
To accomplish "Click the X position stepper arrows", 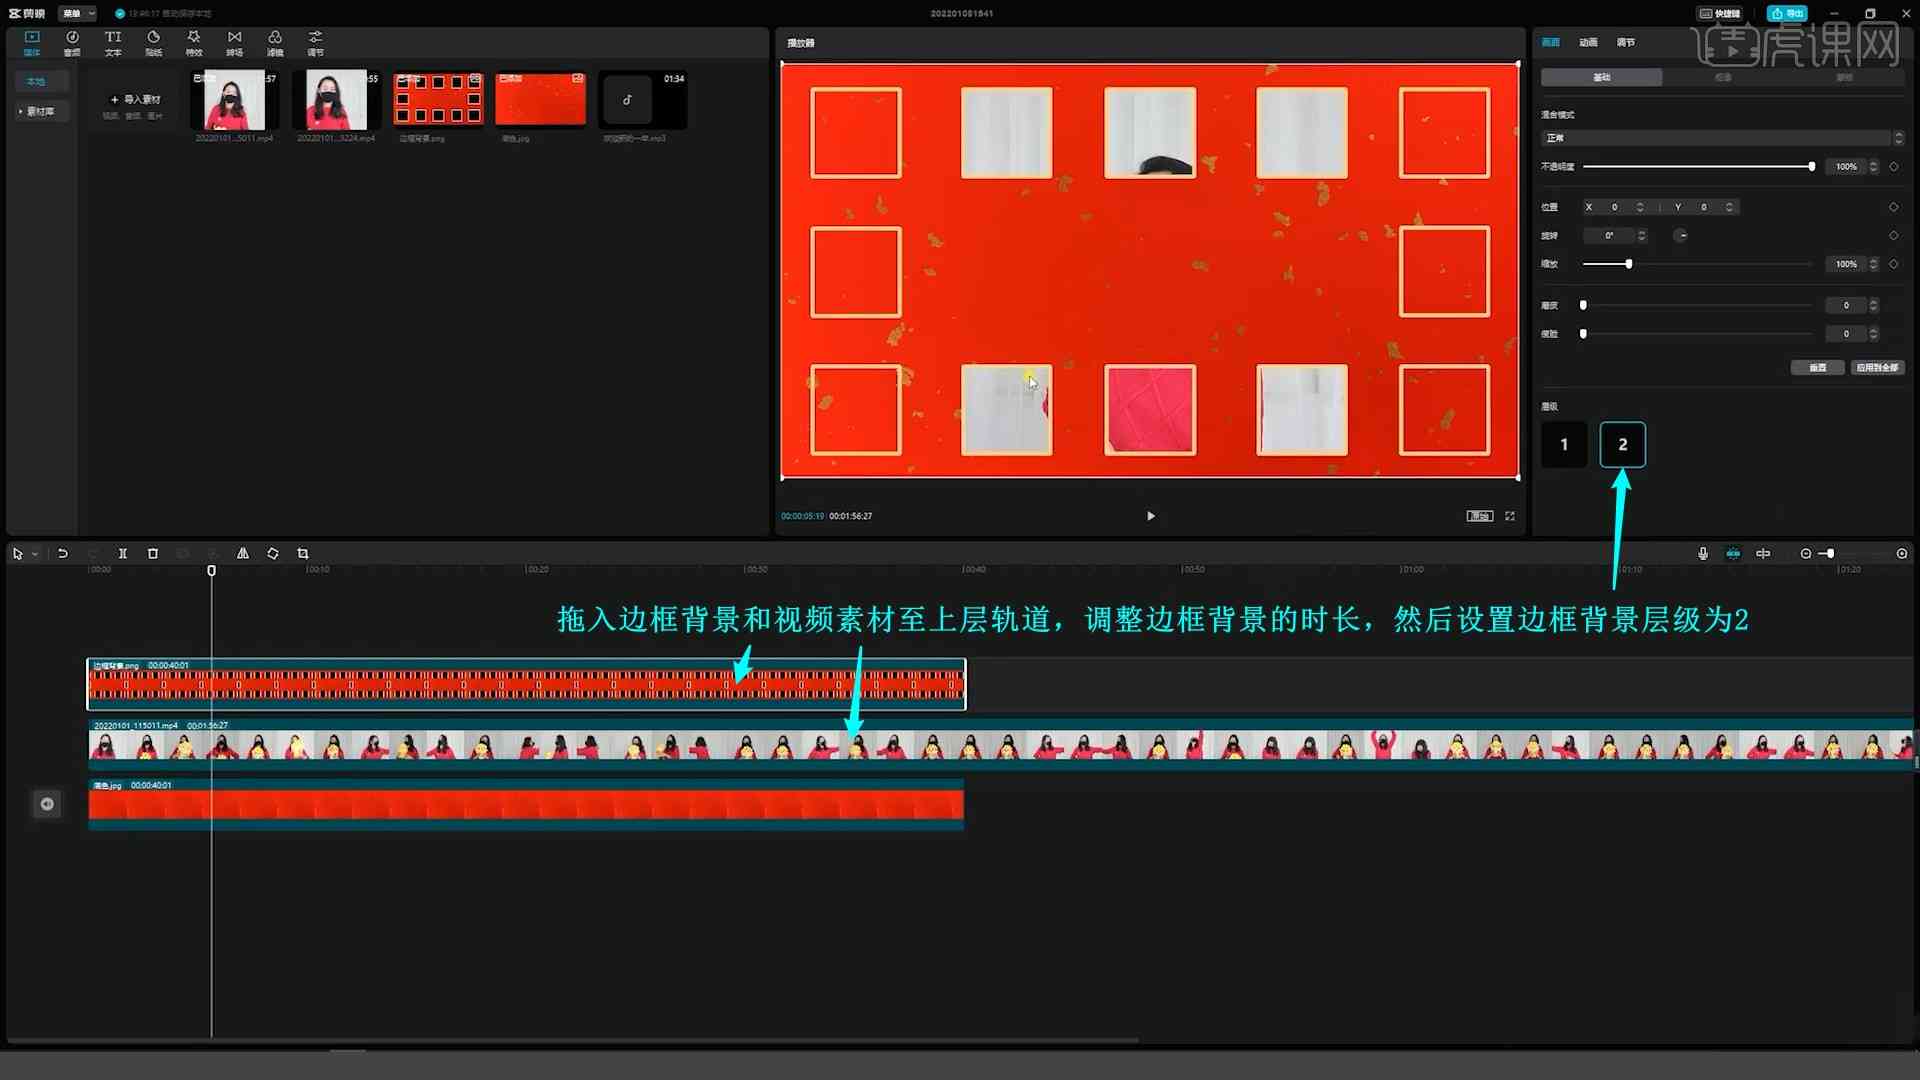I will point(1640,207).
